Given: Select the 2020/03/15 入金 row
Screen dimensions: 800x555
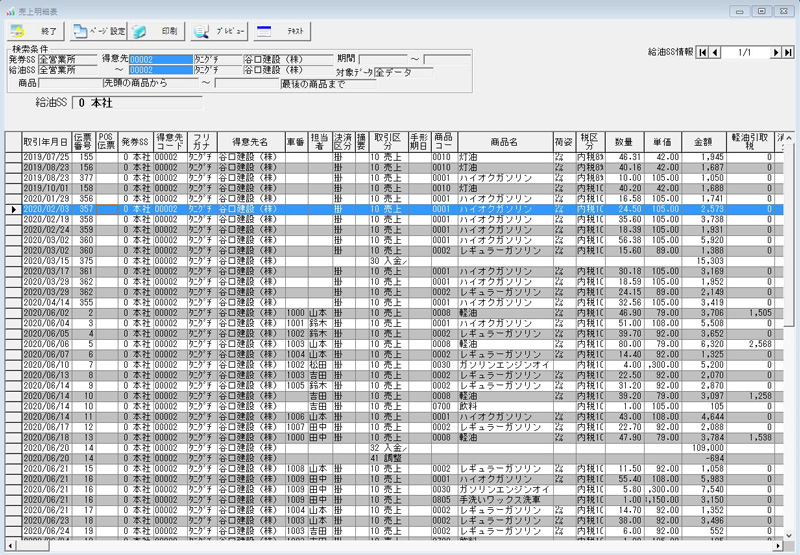Looking at the screenshot, I should 46,261.
